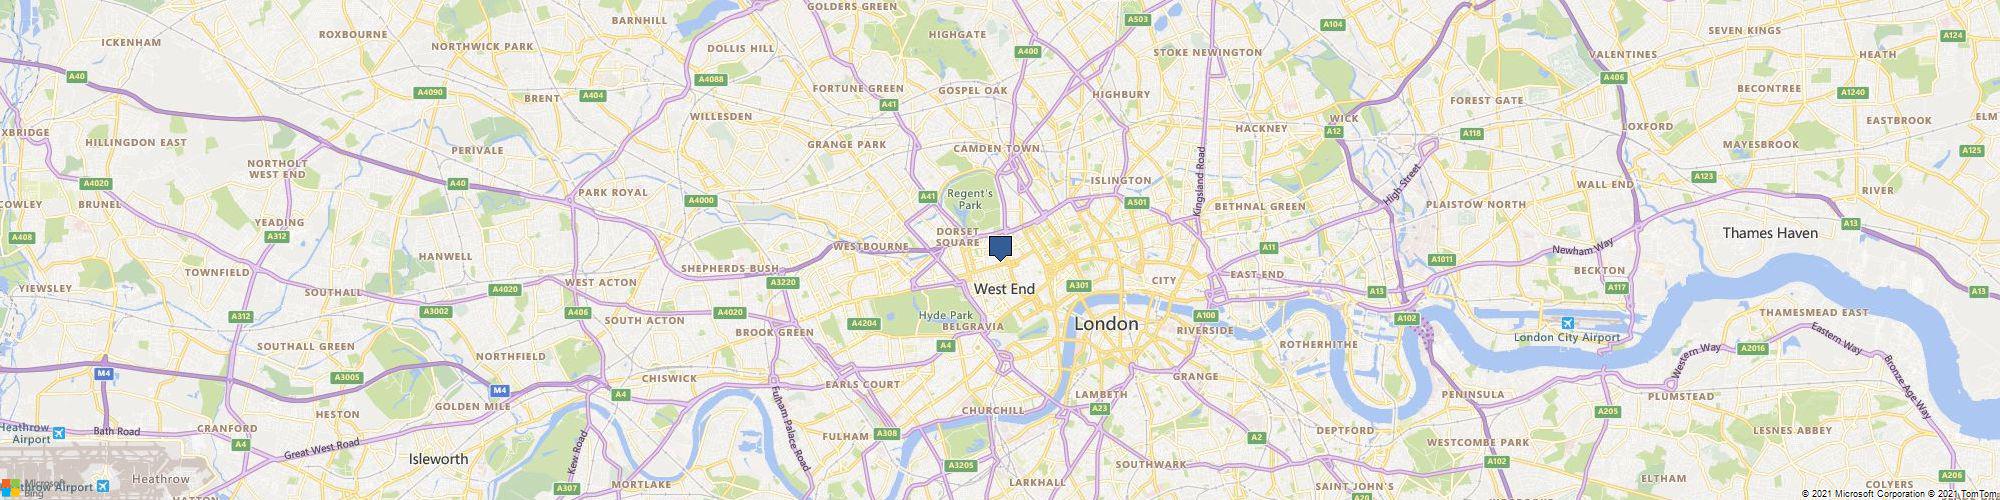Viewport: 2000px width, 500px height.
Task: Click the Bethnal Green label
Action: pos(1260,206)
